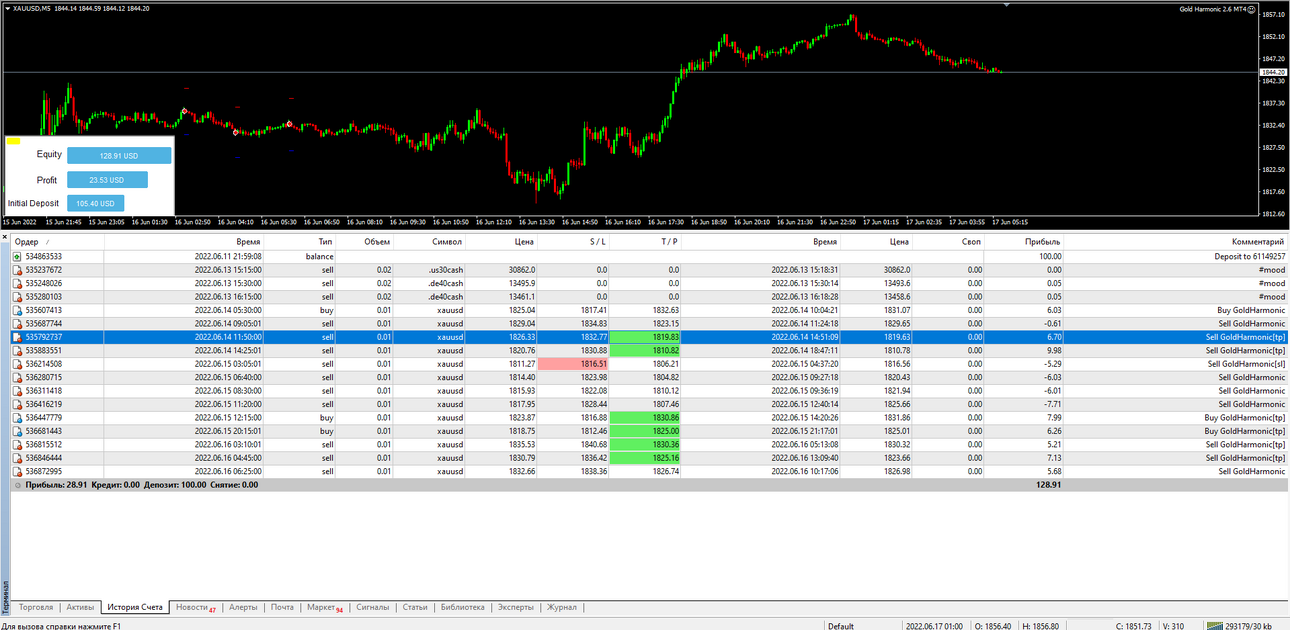Open the Эксперты tab
The image size is (1290, 630).
(x=516, y=607)
